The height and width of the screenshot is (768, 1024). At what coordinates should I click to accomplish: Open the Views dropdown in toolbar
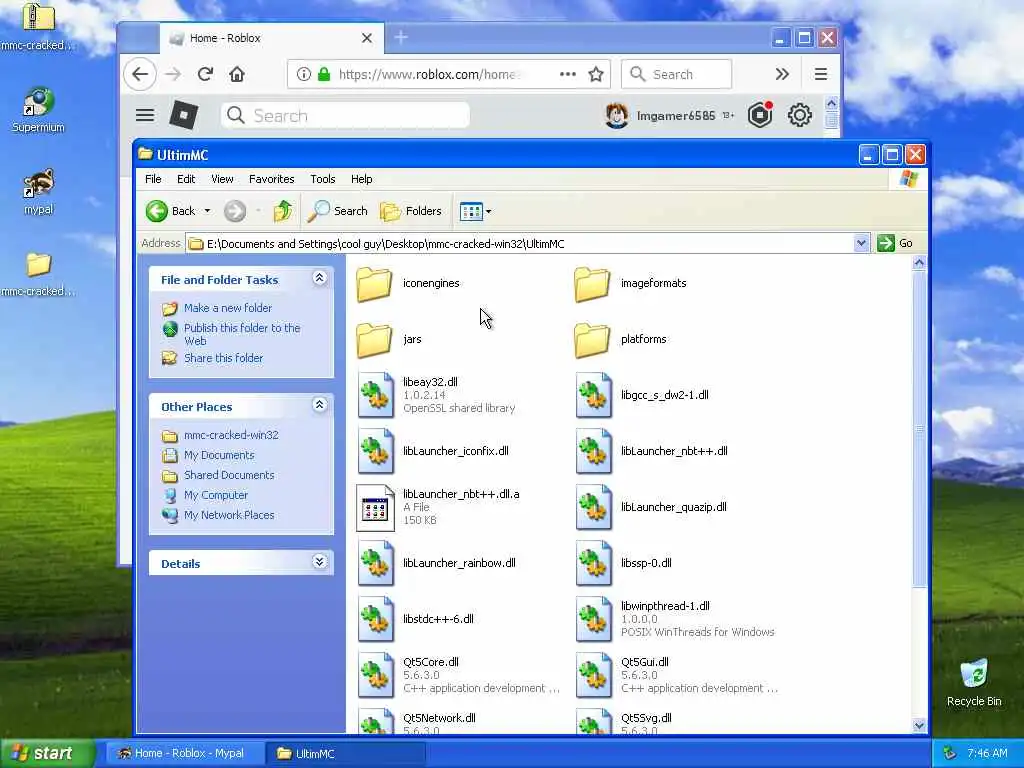pos(475,211)
